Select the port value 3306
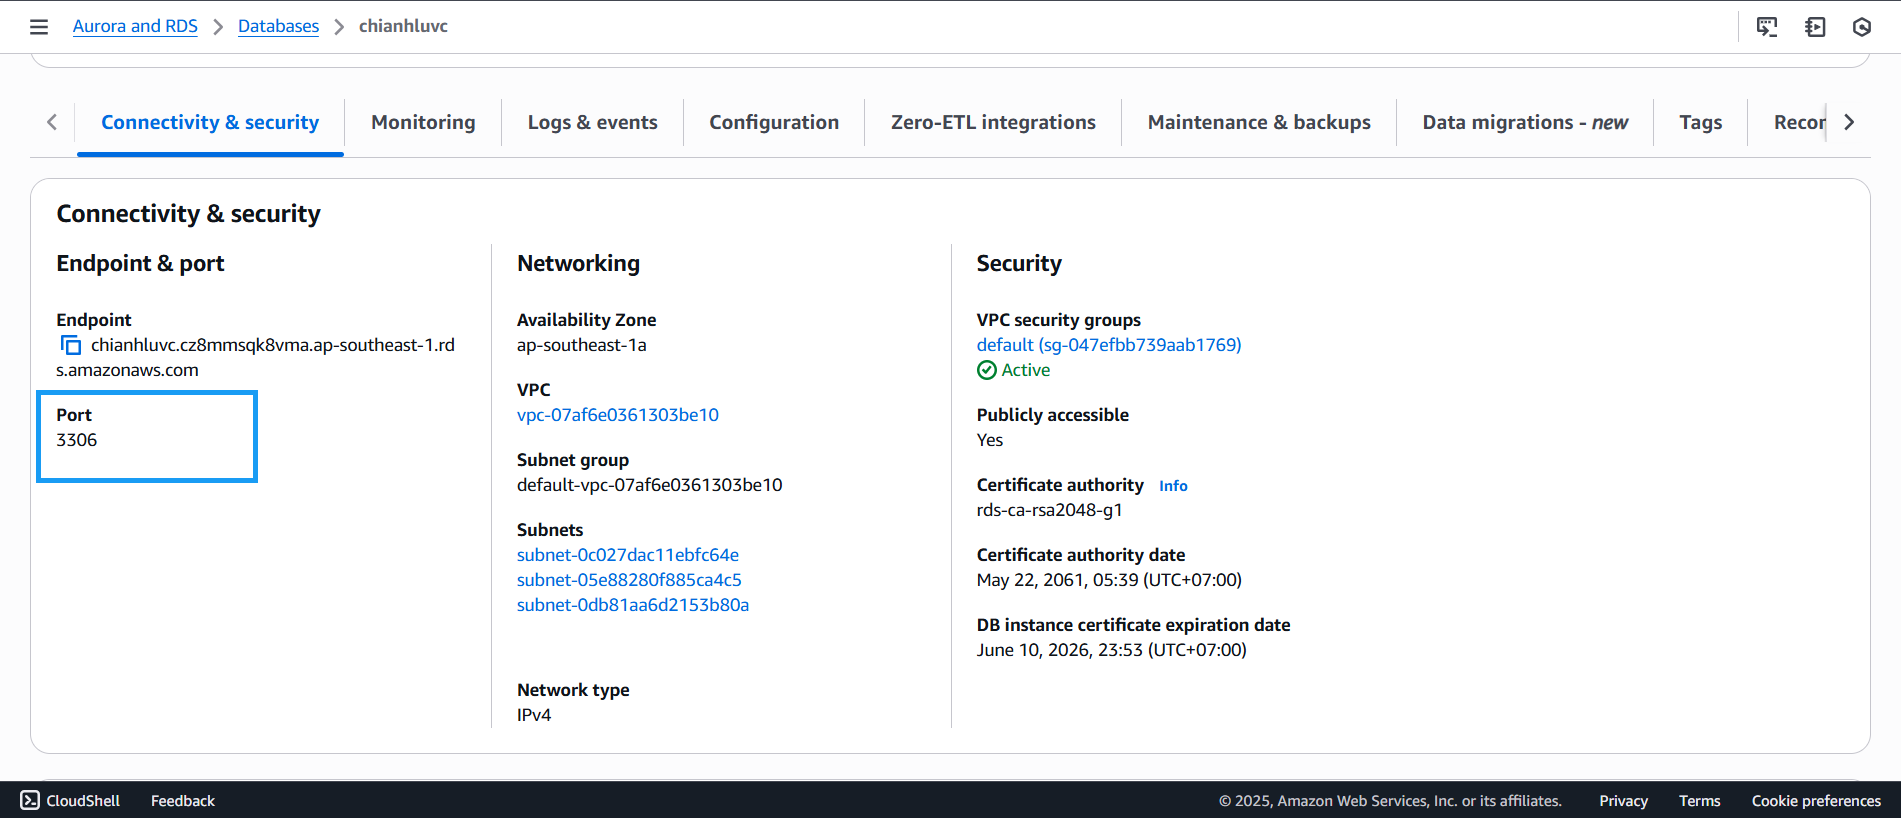This screenshot has height=818, width=1901. tap(77, 440)
